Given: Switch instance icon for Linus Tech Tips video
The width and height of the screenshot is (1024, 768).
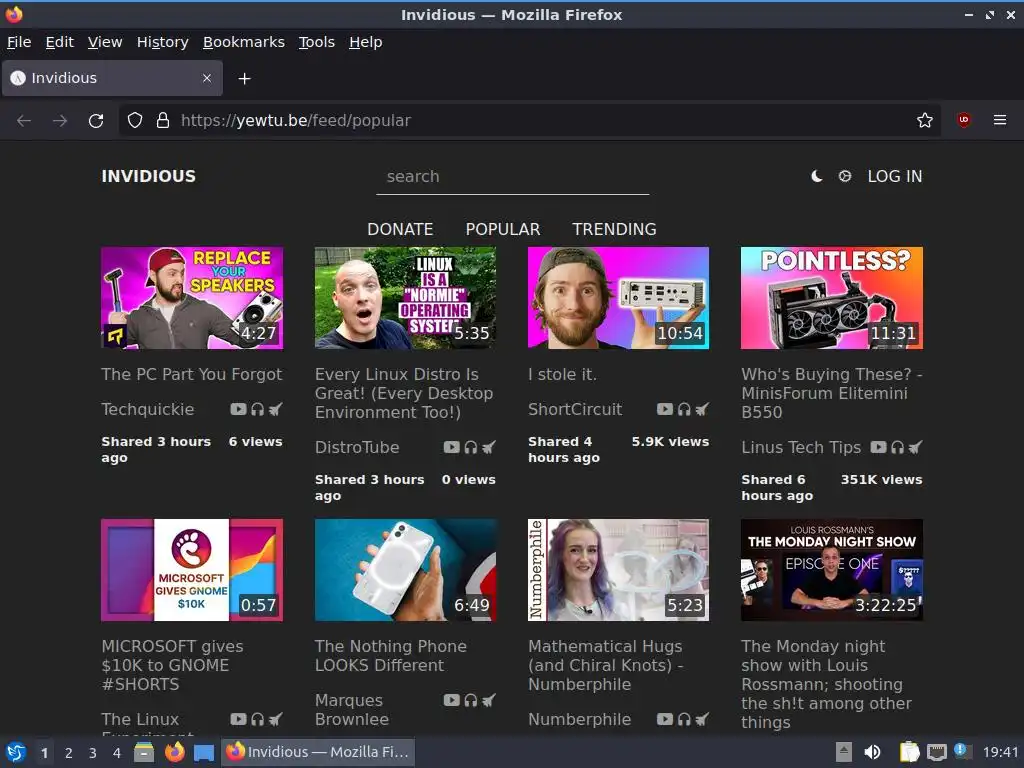Looking at the screenshot, I should 916,447.
